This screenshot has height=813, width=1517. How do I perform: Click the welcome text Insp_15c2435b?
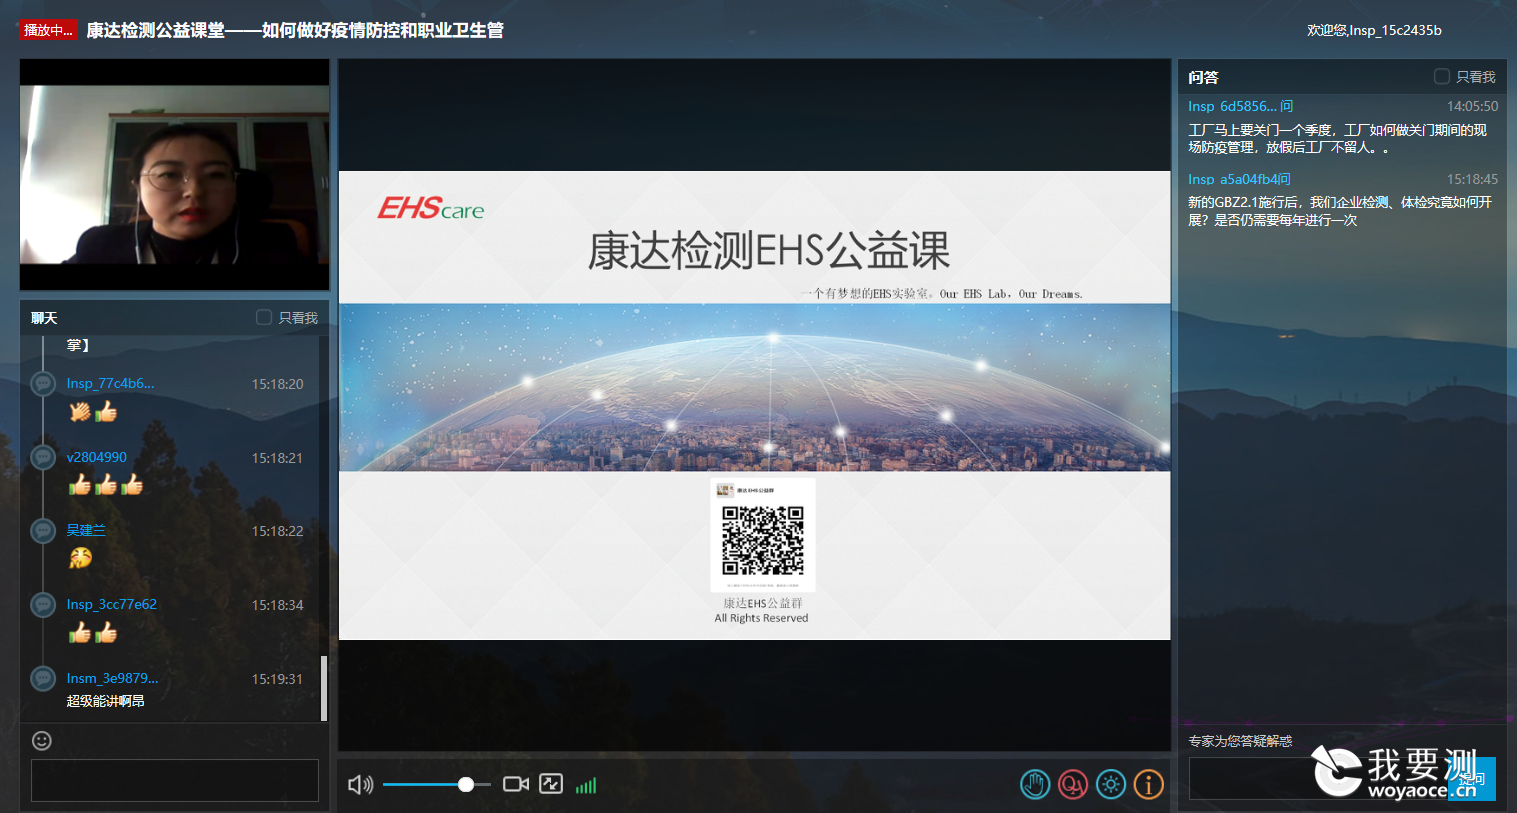point(1374,30)
